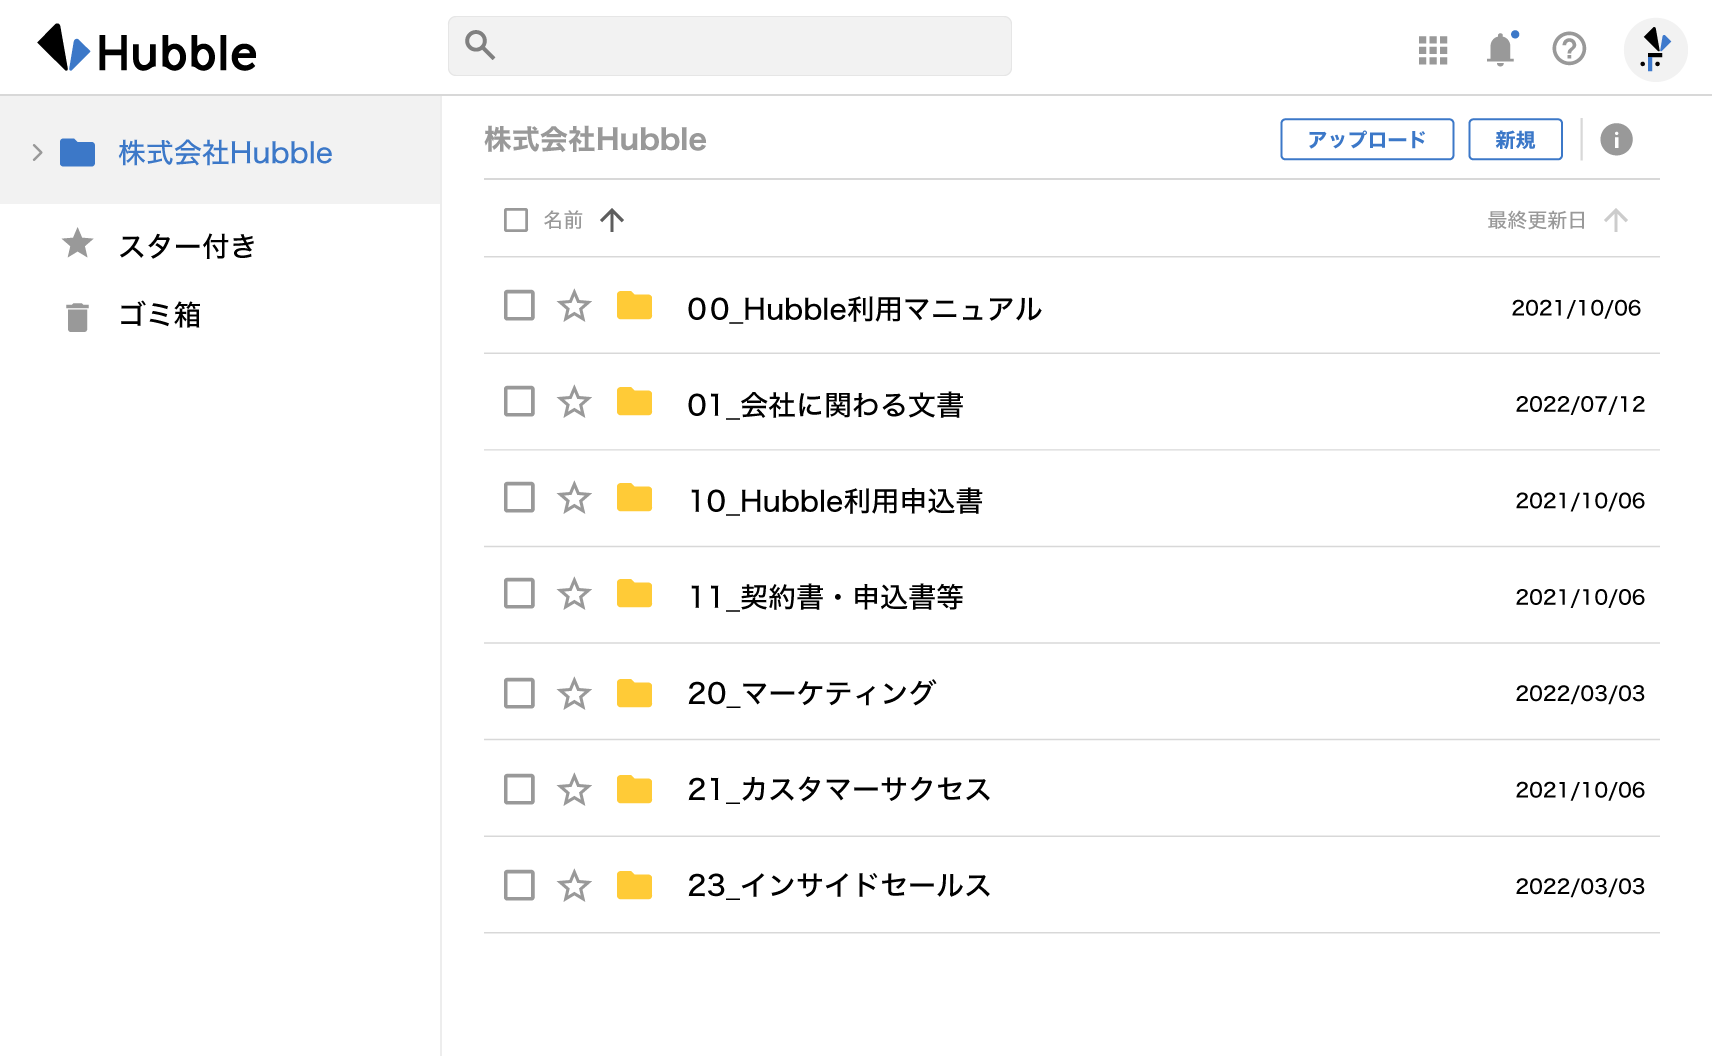This screenshot has height=1056, width=1712.
Task: Open the ゴミ箱 section
Action: click(160, 315)
